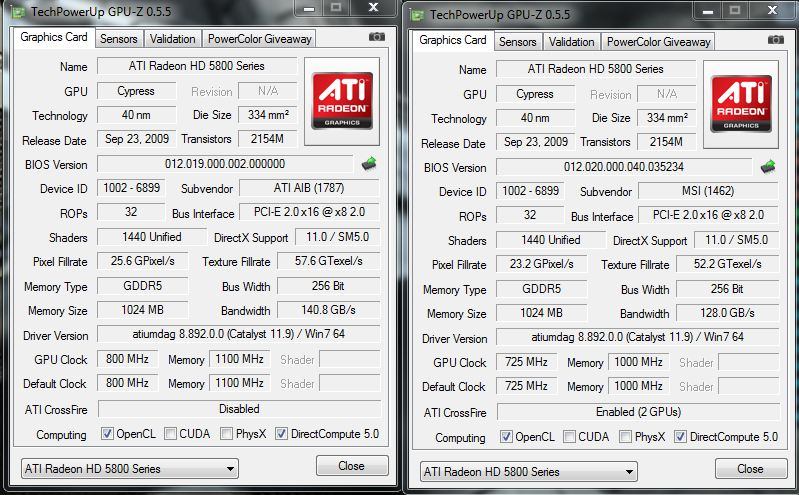Open PowerColor Giveaway tab in right window
This screenshot has width=799, height=495.
point(658,42)
